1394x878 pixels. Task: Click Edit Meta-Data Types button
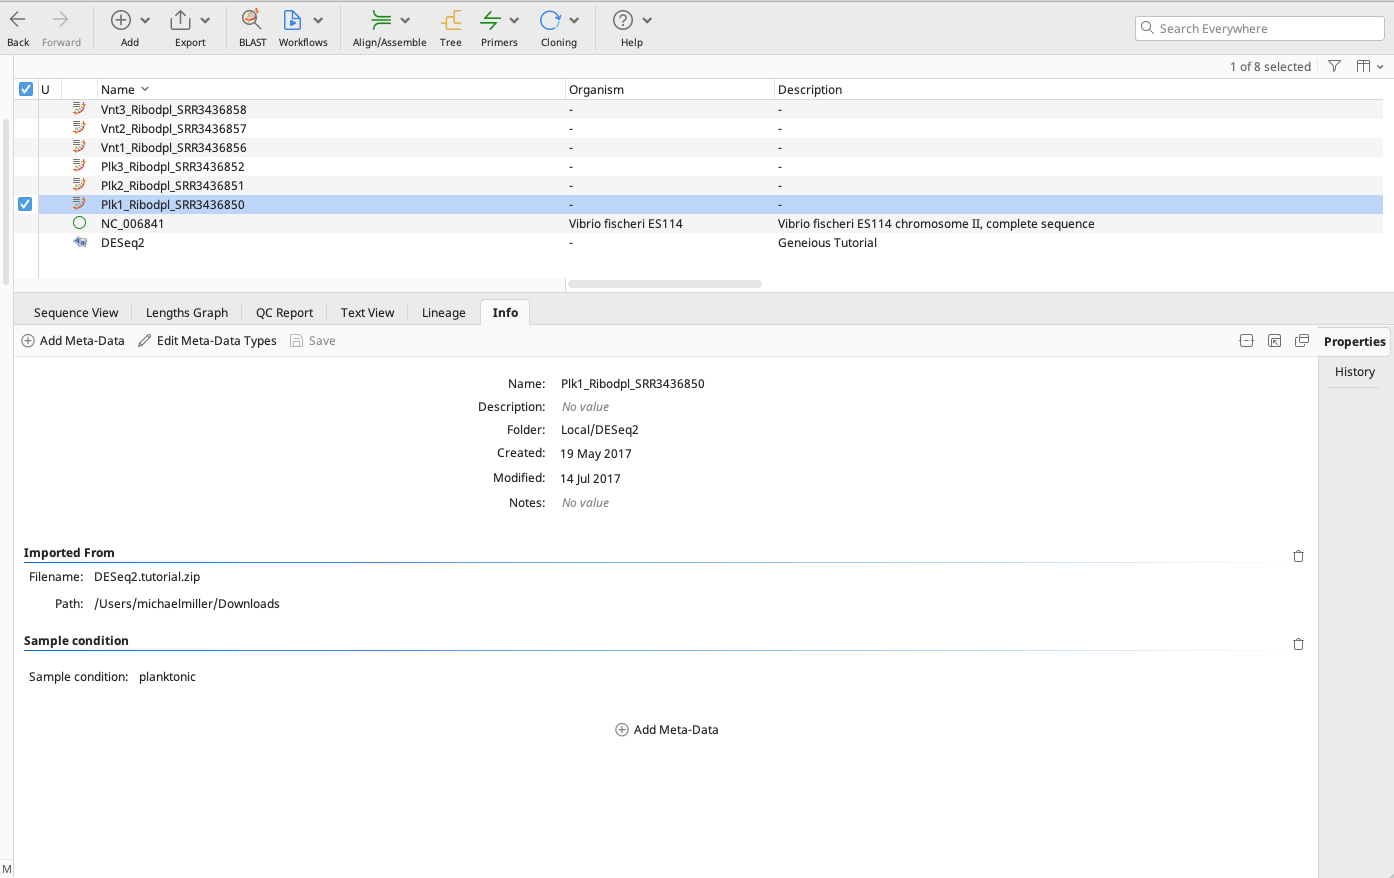207,341
